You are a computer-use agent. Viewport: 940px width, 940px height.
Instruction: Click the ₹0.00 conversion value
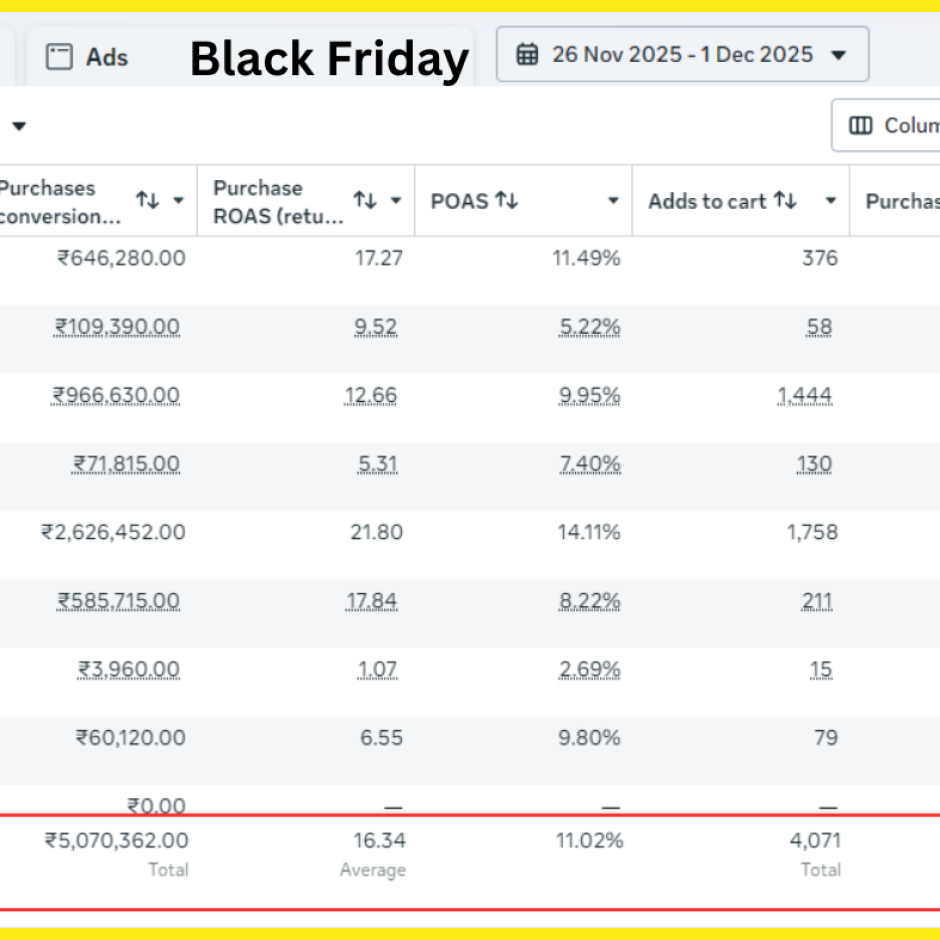(156, 805)
